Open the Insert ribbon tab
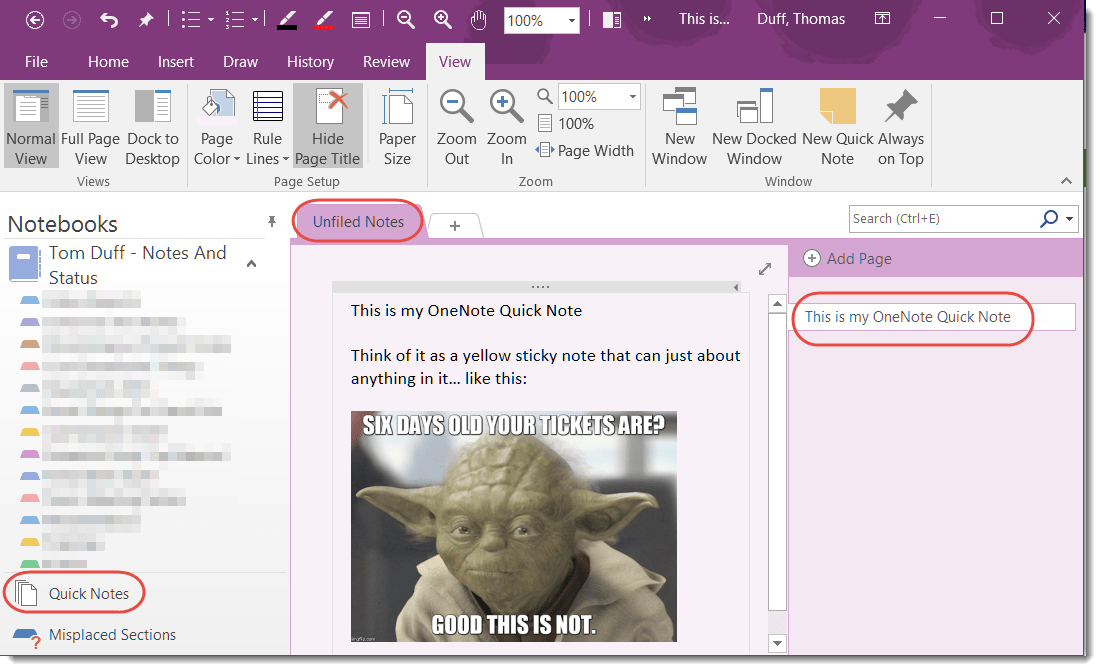 (x=176, y=62)
